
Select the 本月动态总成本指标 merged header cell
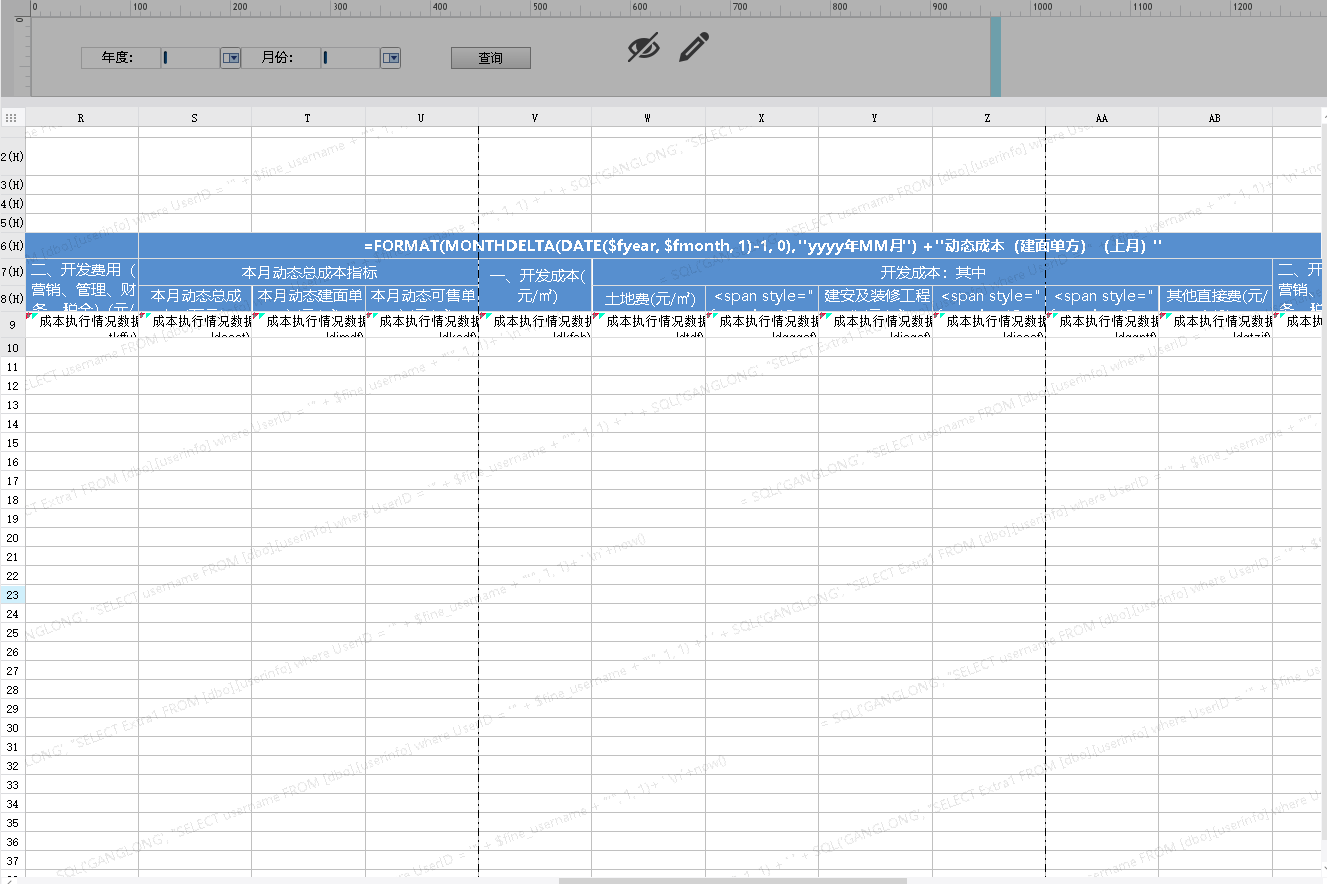tap(309, 272)
